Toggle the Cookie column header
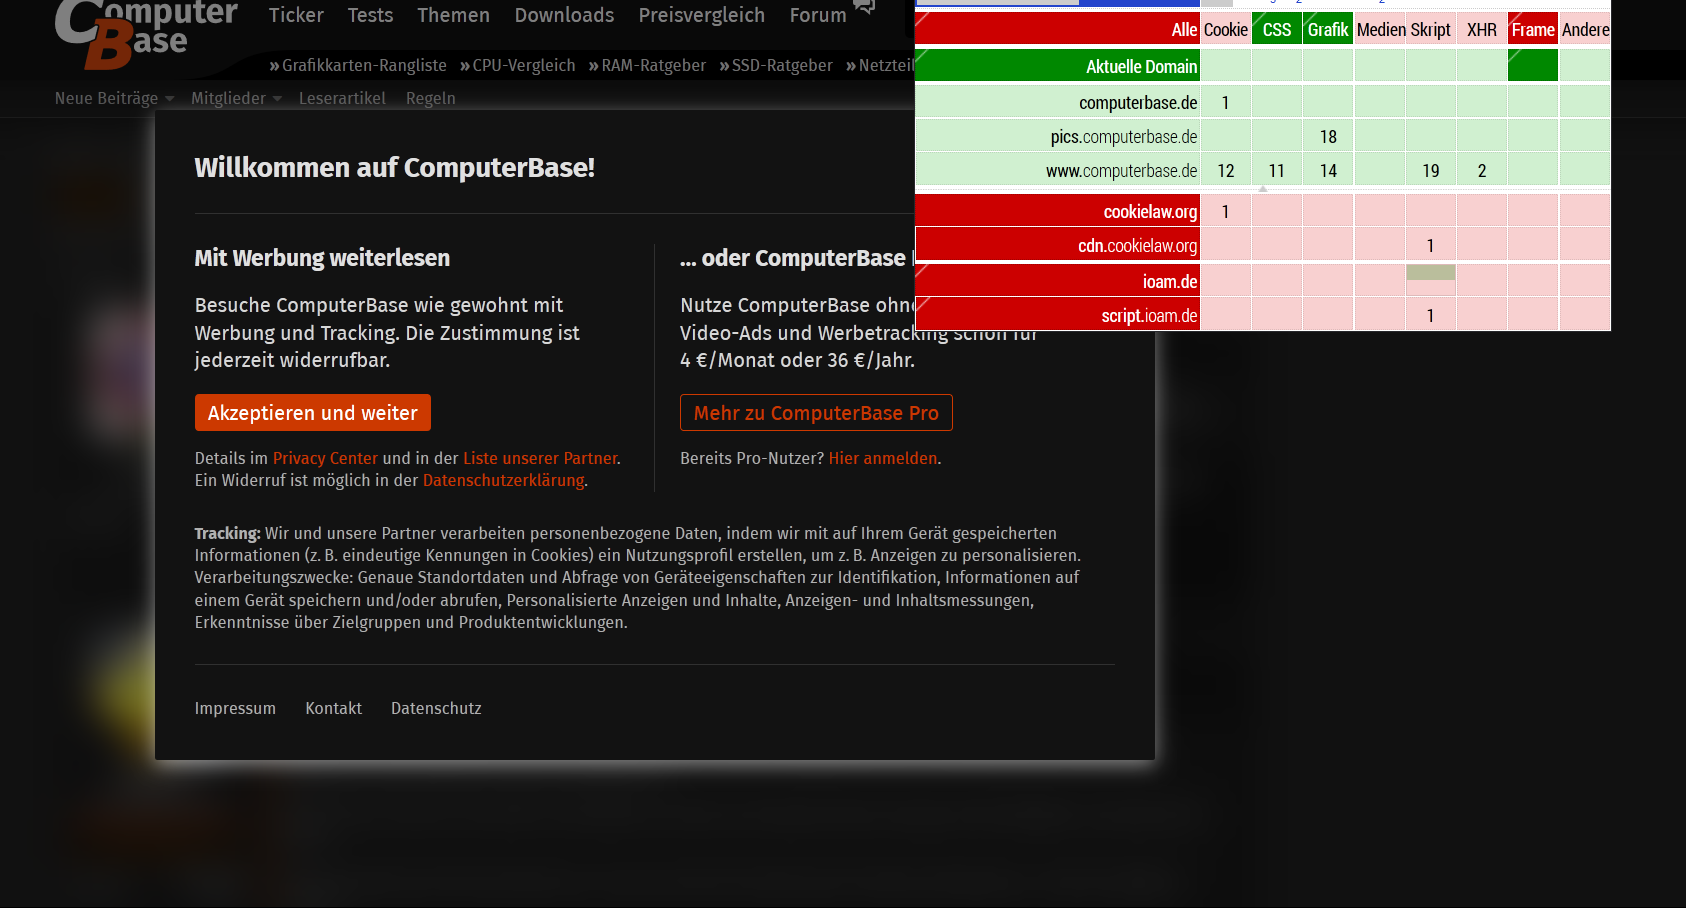This screenshot has height=908, width=1686. [x=1226, y=29]
